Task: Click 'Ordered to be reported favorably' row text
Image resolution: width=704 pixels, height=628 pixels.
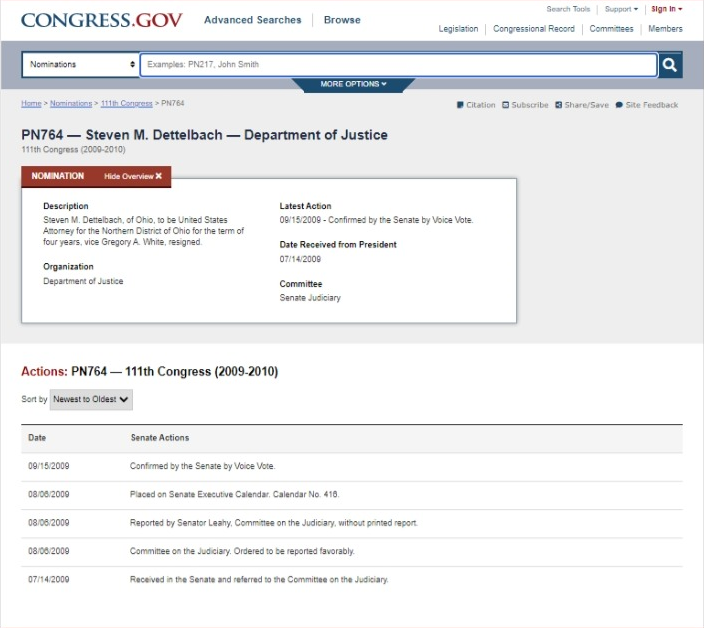Action: [x=242, y=551]
